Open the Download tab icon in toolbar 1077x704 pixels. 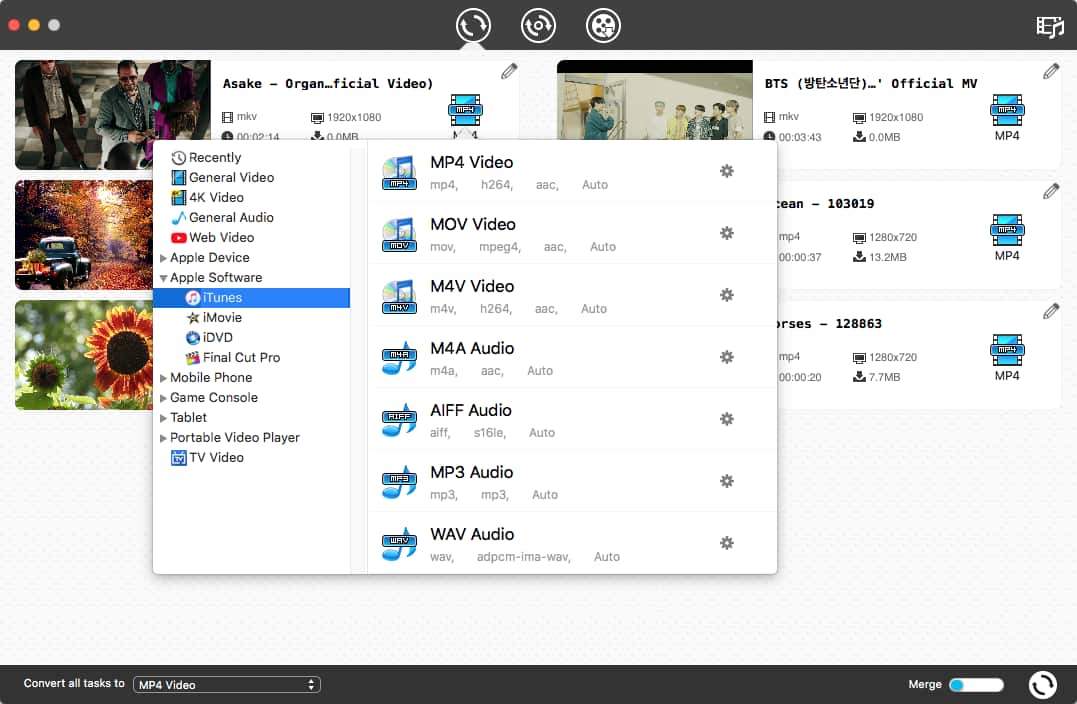coord(538,25)
